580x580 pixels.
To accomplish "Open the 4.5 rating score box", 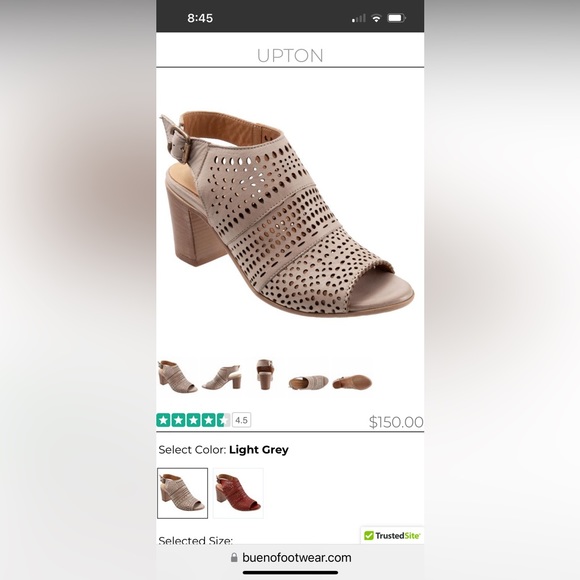I will pos(242,420).
